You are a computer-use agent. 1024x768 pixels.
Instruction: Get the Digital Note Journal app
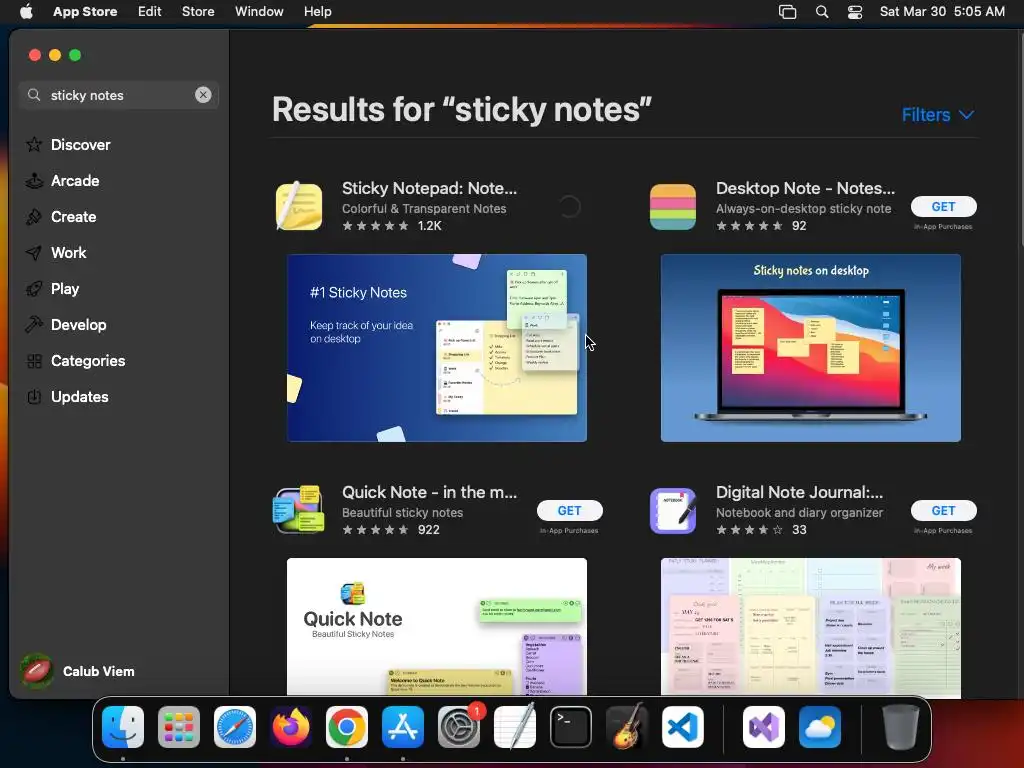[943, 510]
